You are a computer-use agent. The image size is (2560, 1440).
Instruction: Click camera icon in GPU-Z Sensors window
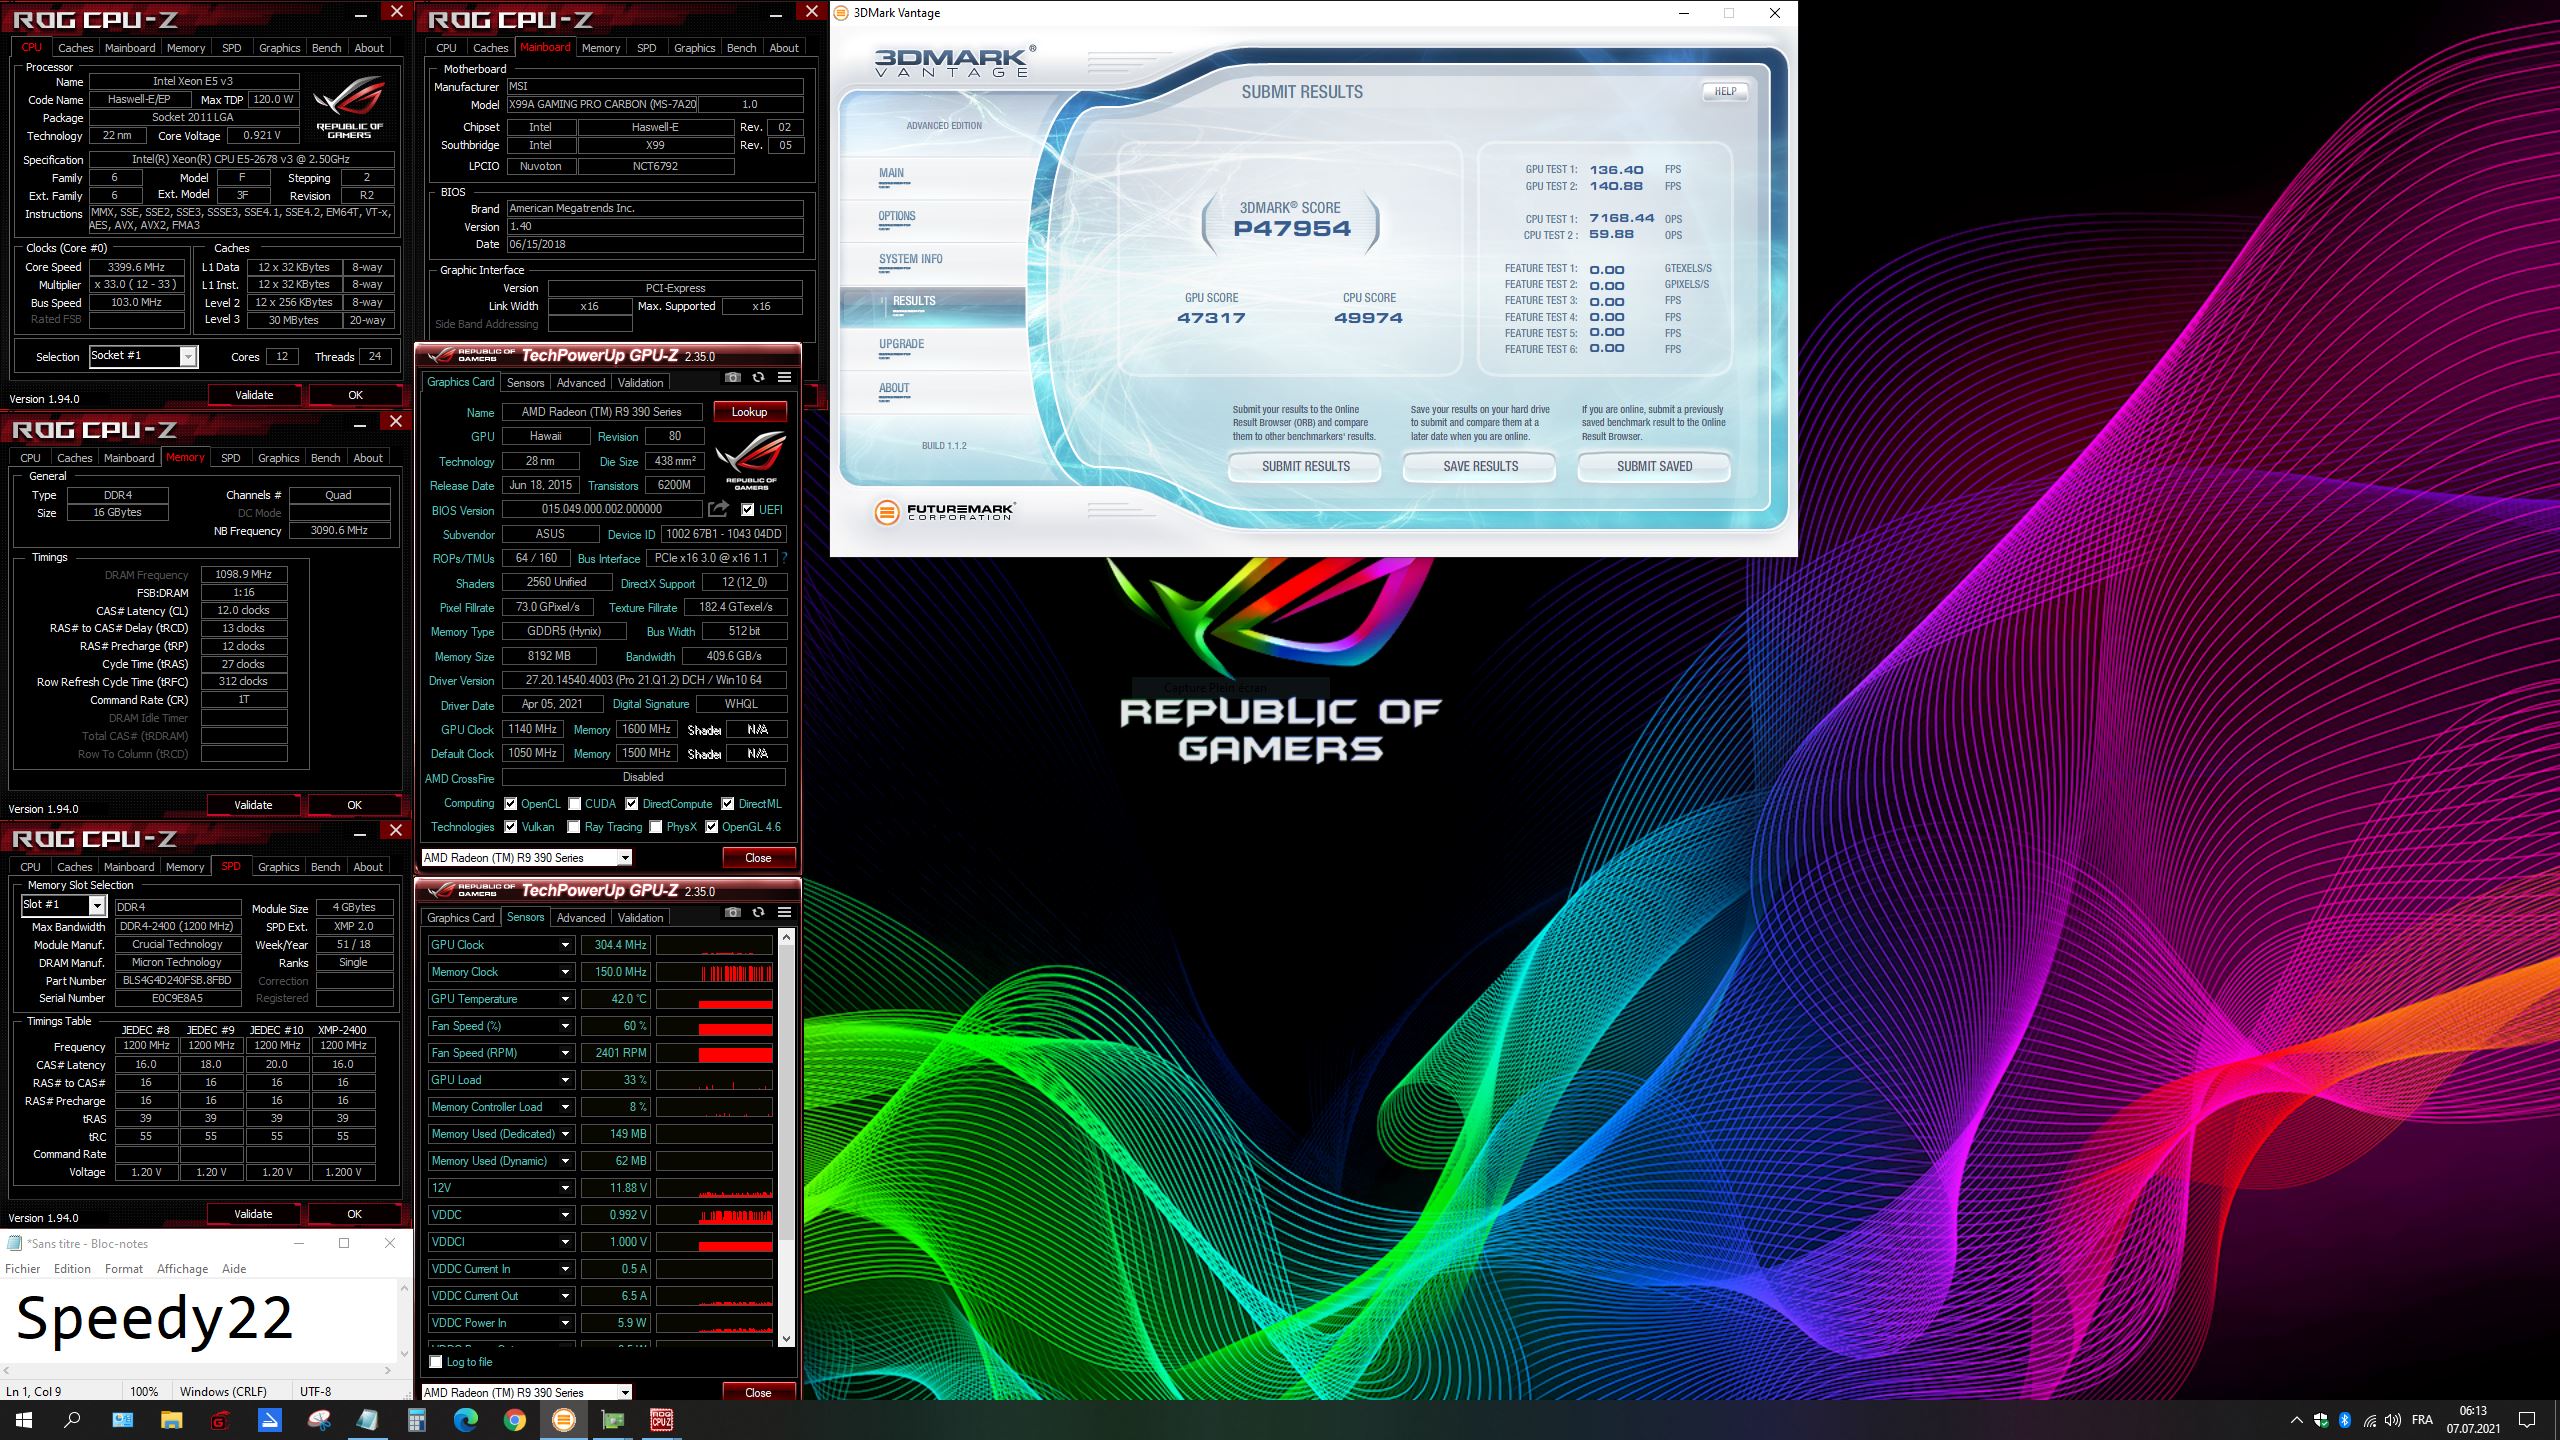pos(733,913)
